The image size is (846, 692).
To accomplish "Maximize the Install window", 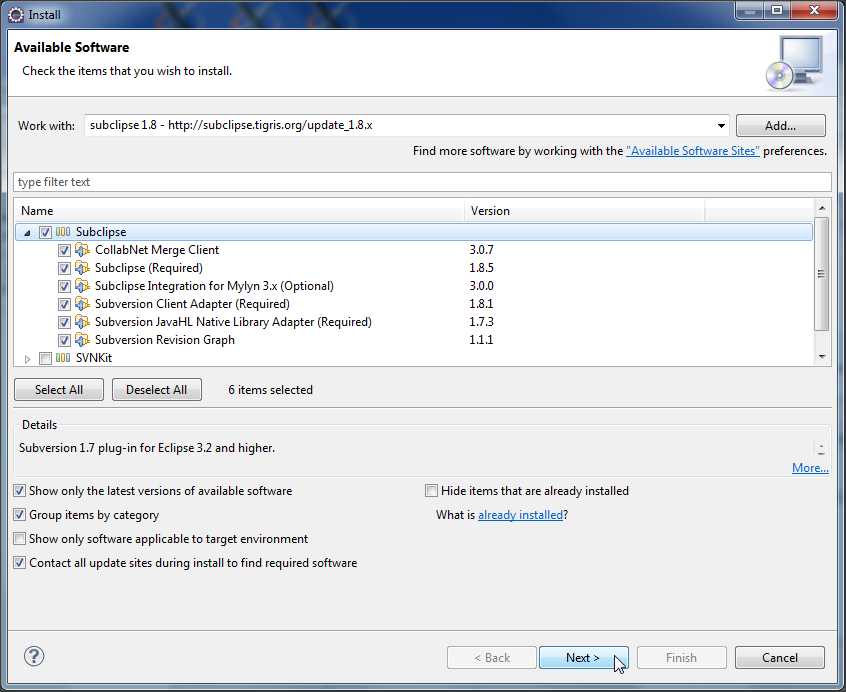I will pyautogui.click(x=776, y=10).
